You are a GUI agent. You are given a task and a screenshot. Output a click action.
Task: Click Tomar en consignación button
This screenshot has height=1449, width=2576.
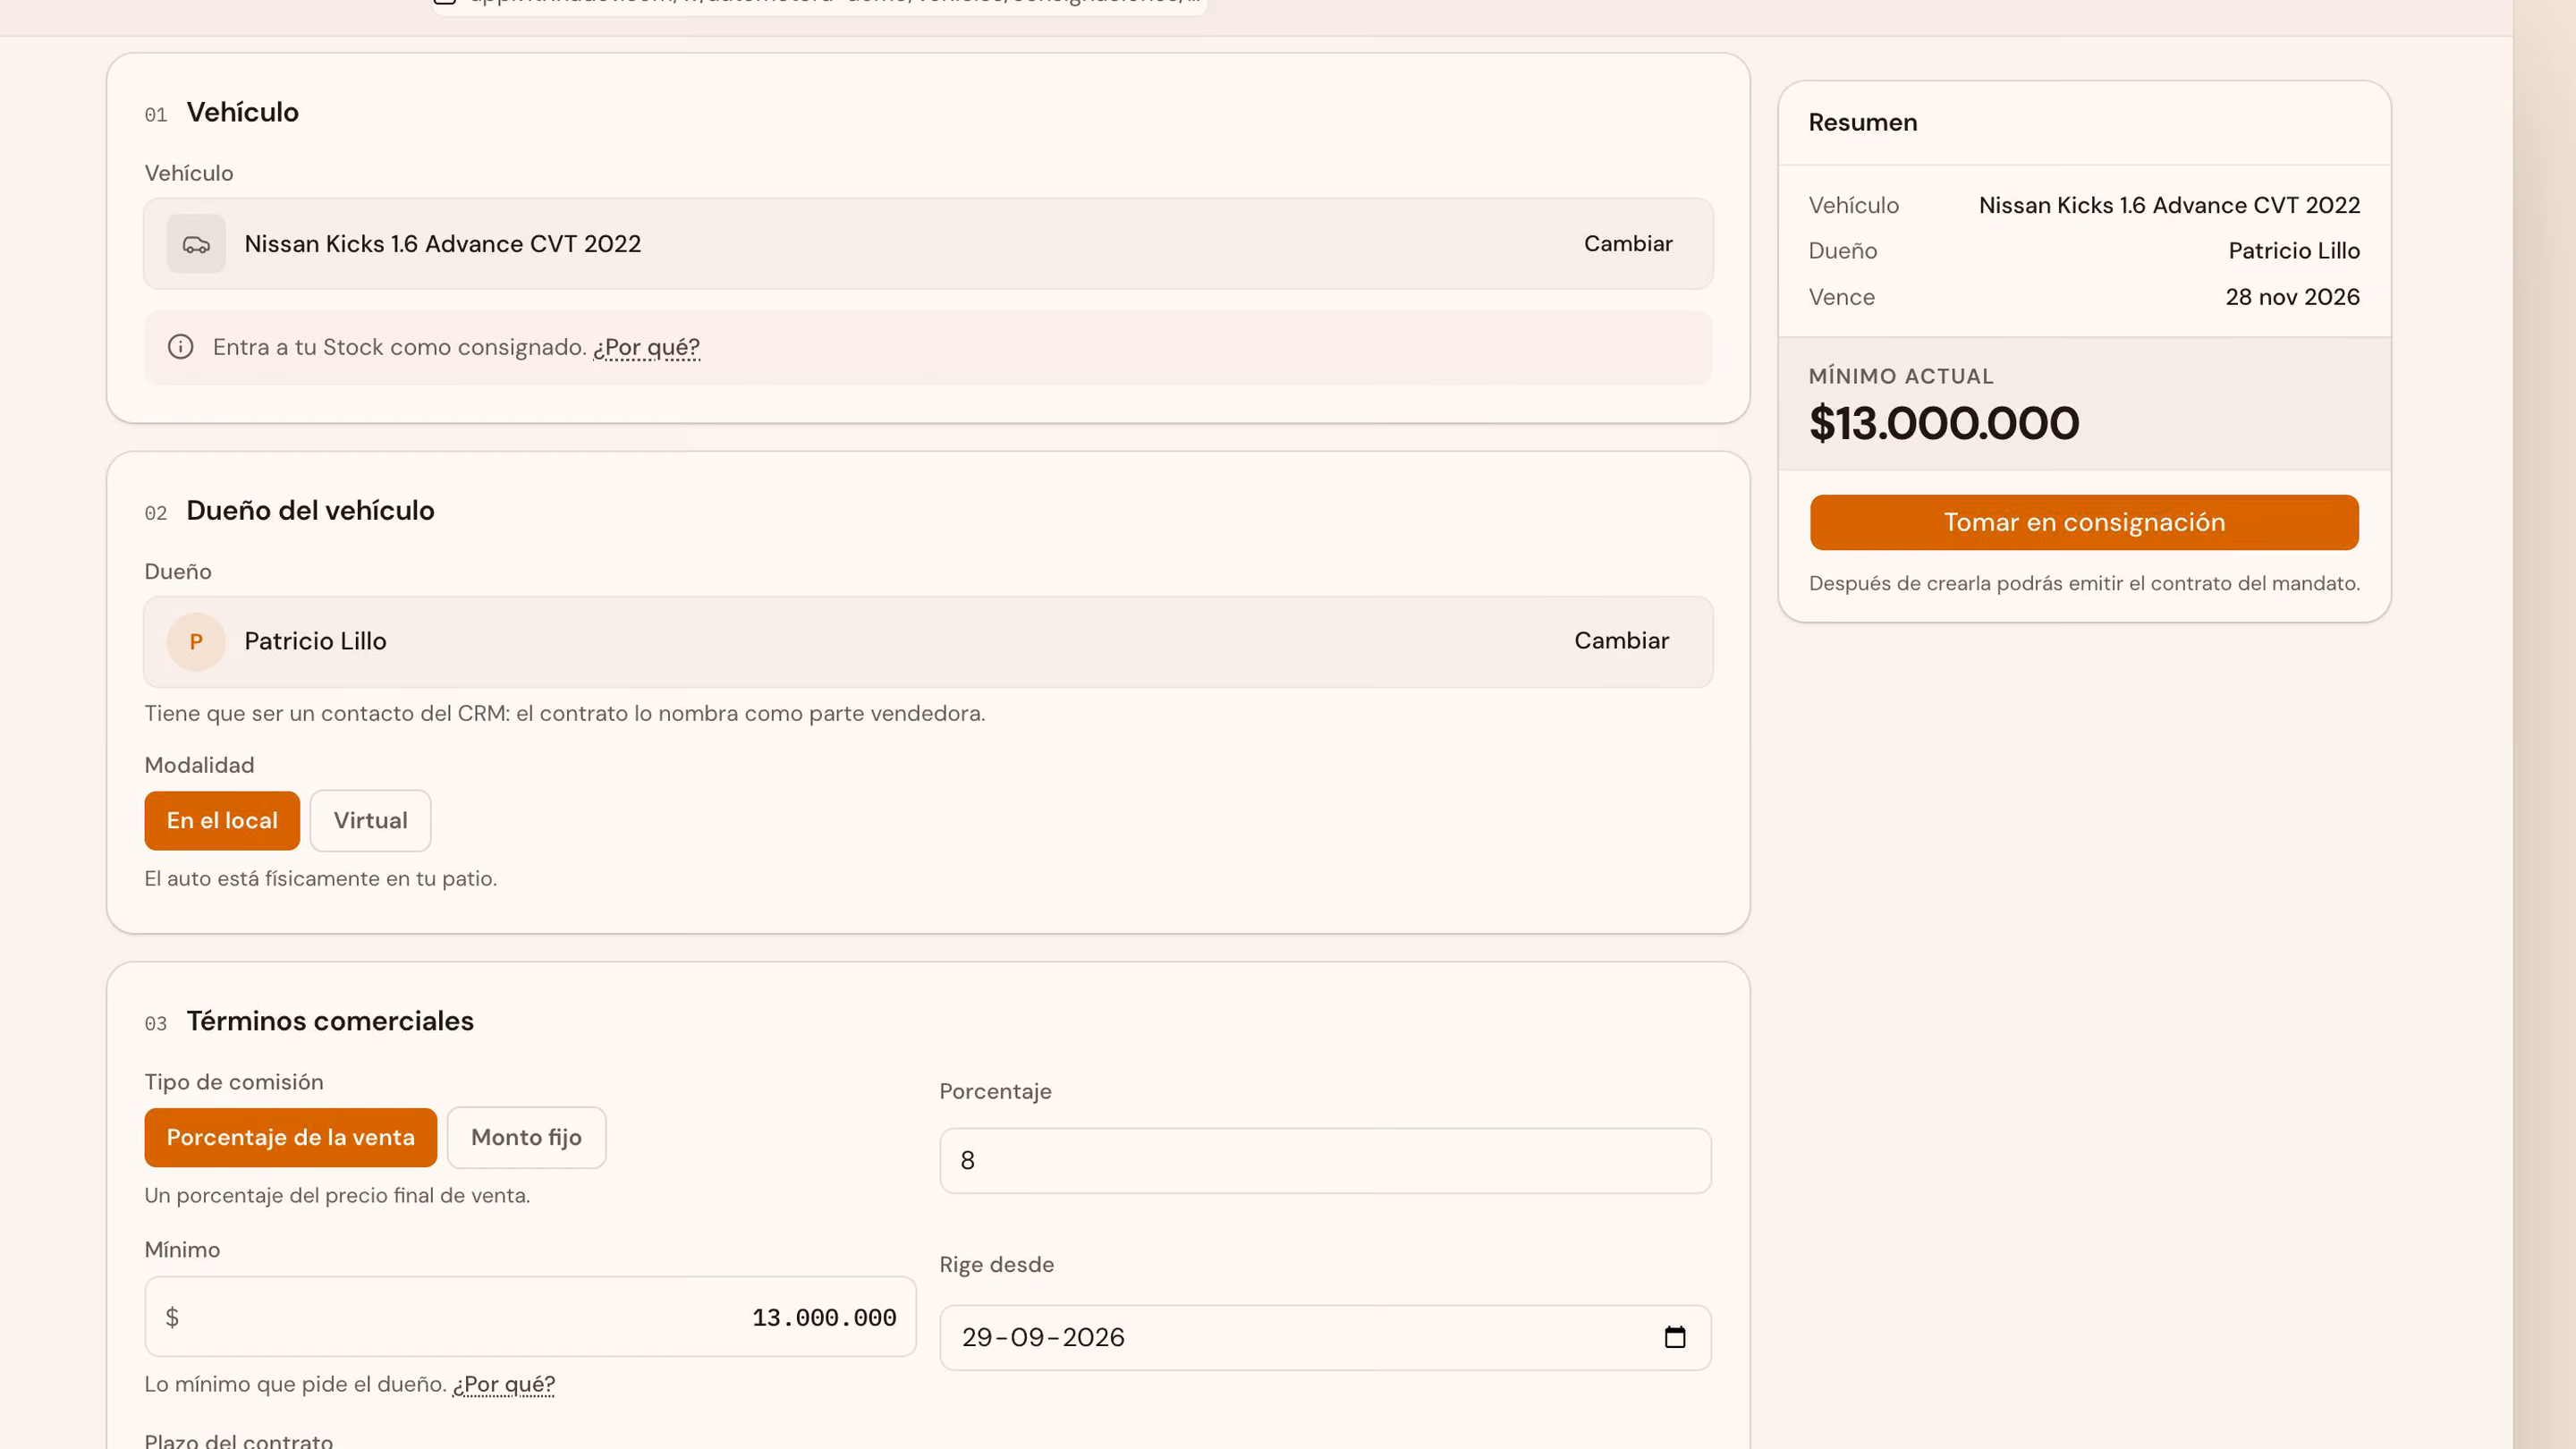click(2084, 522)
